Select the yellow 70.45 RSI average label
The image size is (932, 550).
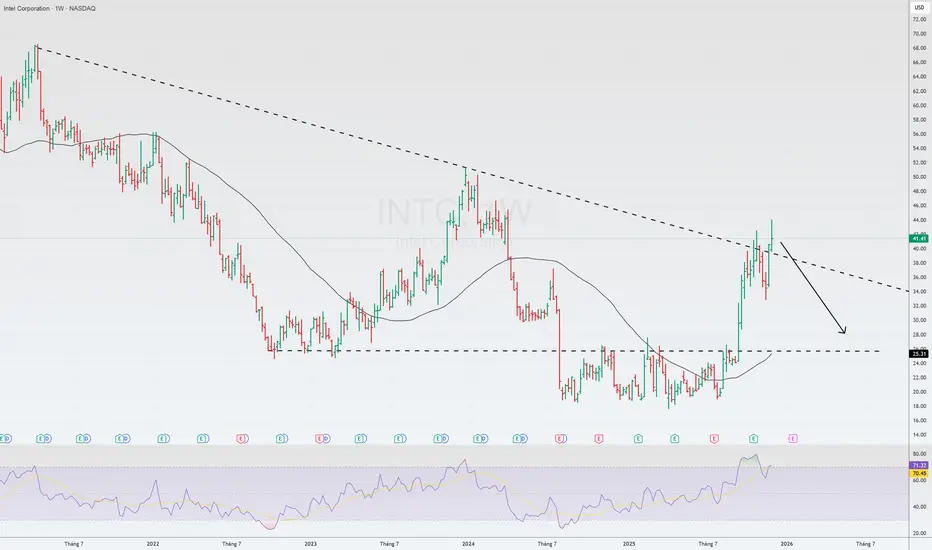pyautogui.click(x=919, y=473)
